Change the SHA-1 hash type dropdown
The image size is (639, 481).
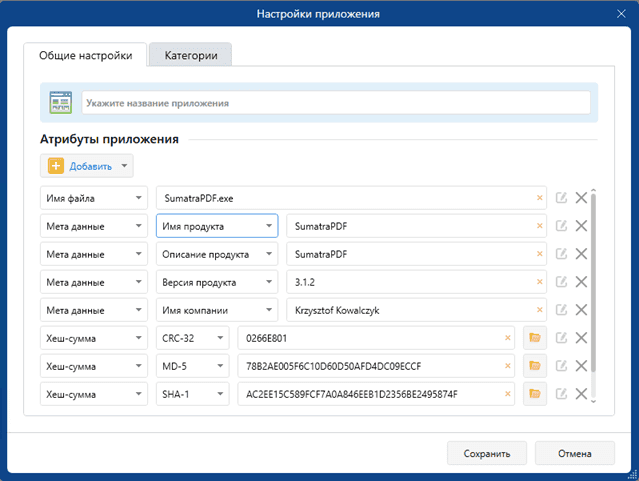click(193, 394)
